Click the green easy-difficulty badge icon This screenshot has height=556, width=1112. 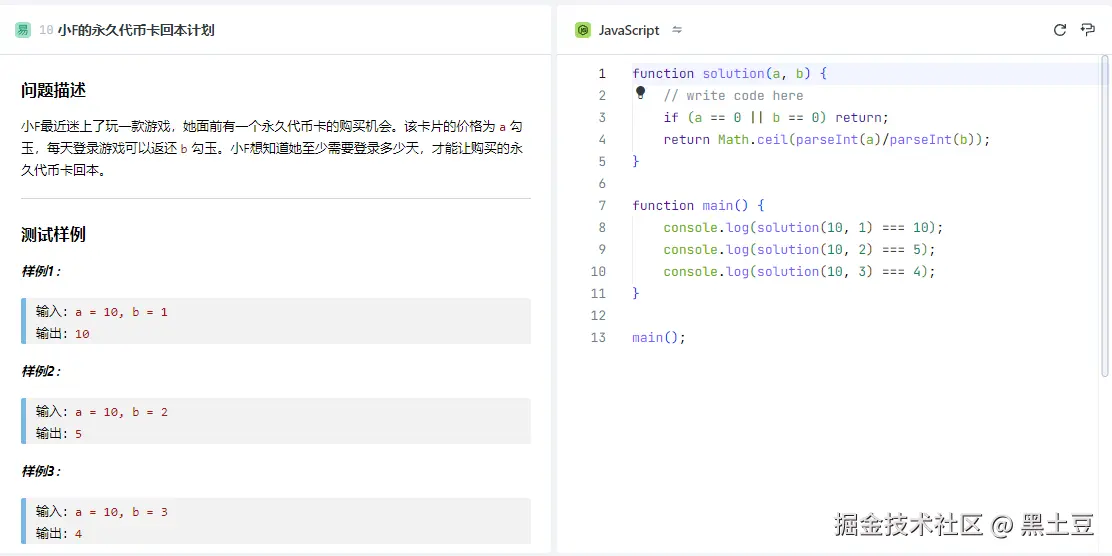tap(23, 30)
